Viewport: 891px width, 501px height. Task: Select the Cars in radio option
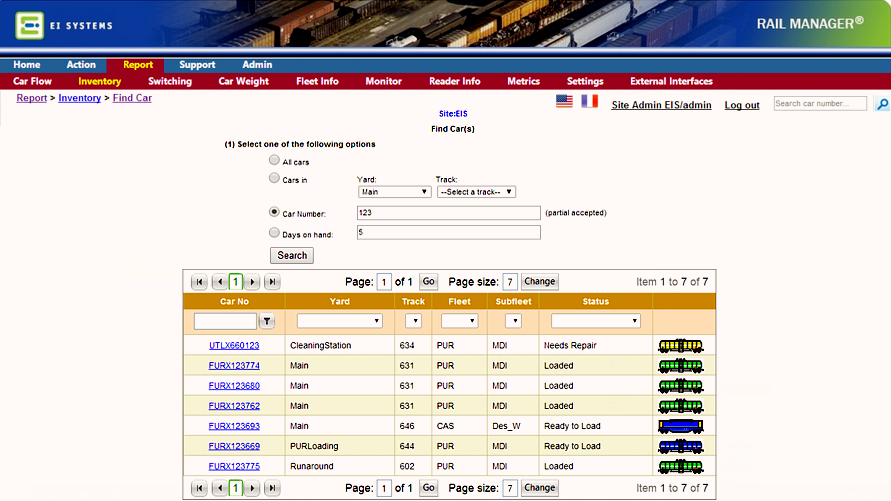point(275,178)
